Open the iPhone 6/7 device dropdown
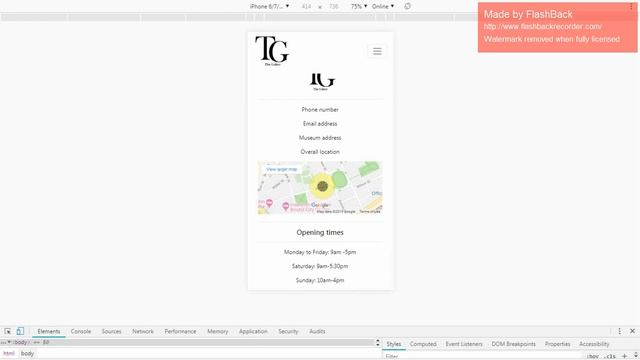 click(x=269, y=7)
